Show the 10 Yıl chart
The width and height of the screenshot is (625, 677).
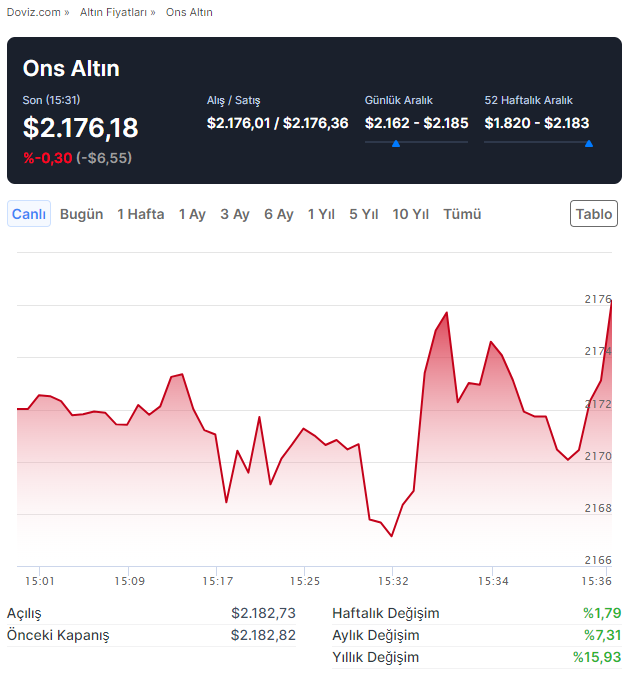point(411,214)
